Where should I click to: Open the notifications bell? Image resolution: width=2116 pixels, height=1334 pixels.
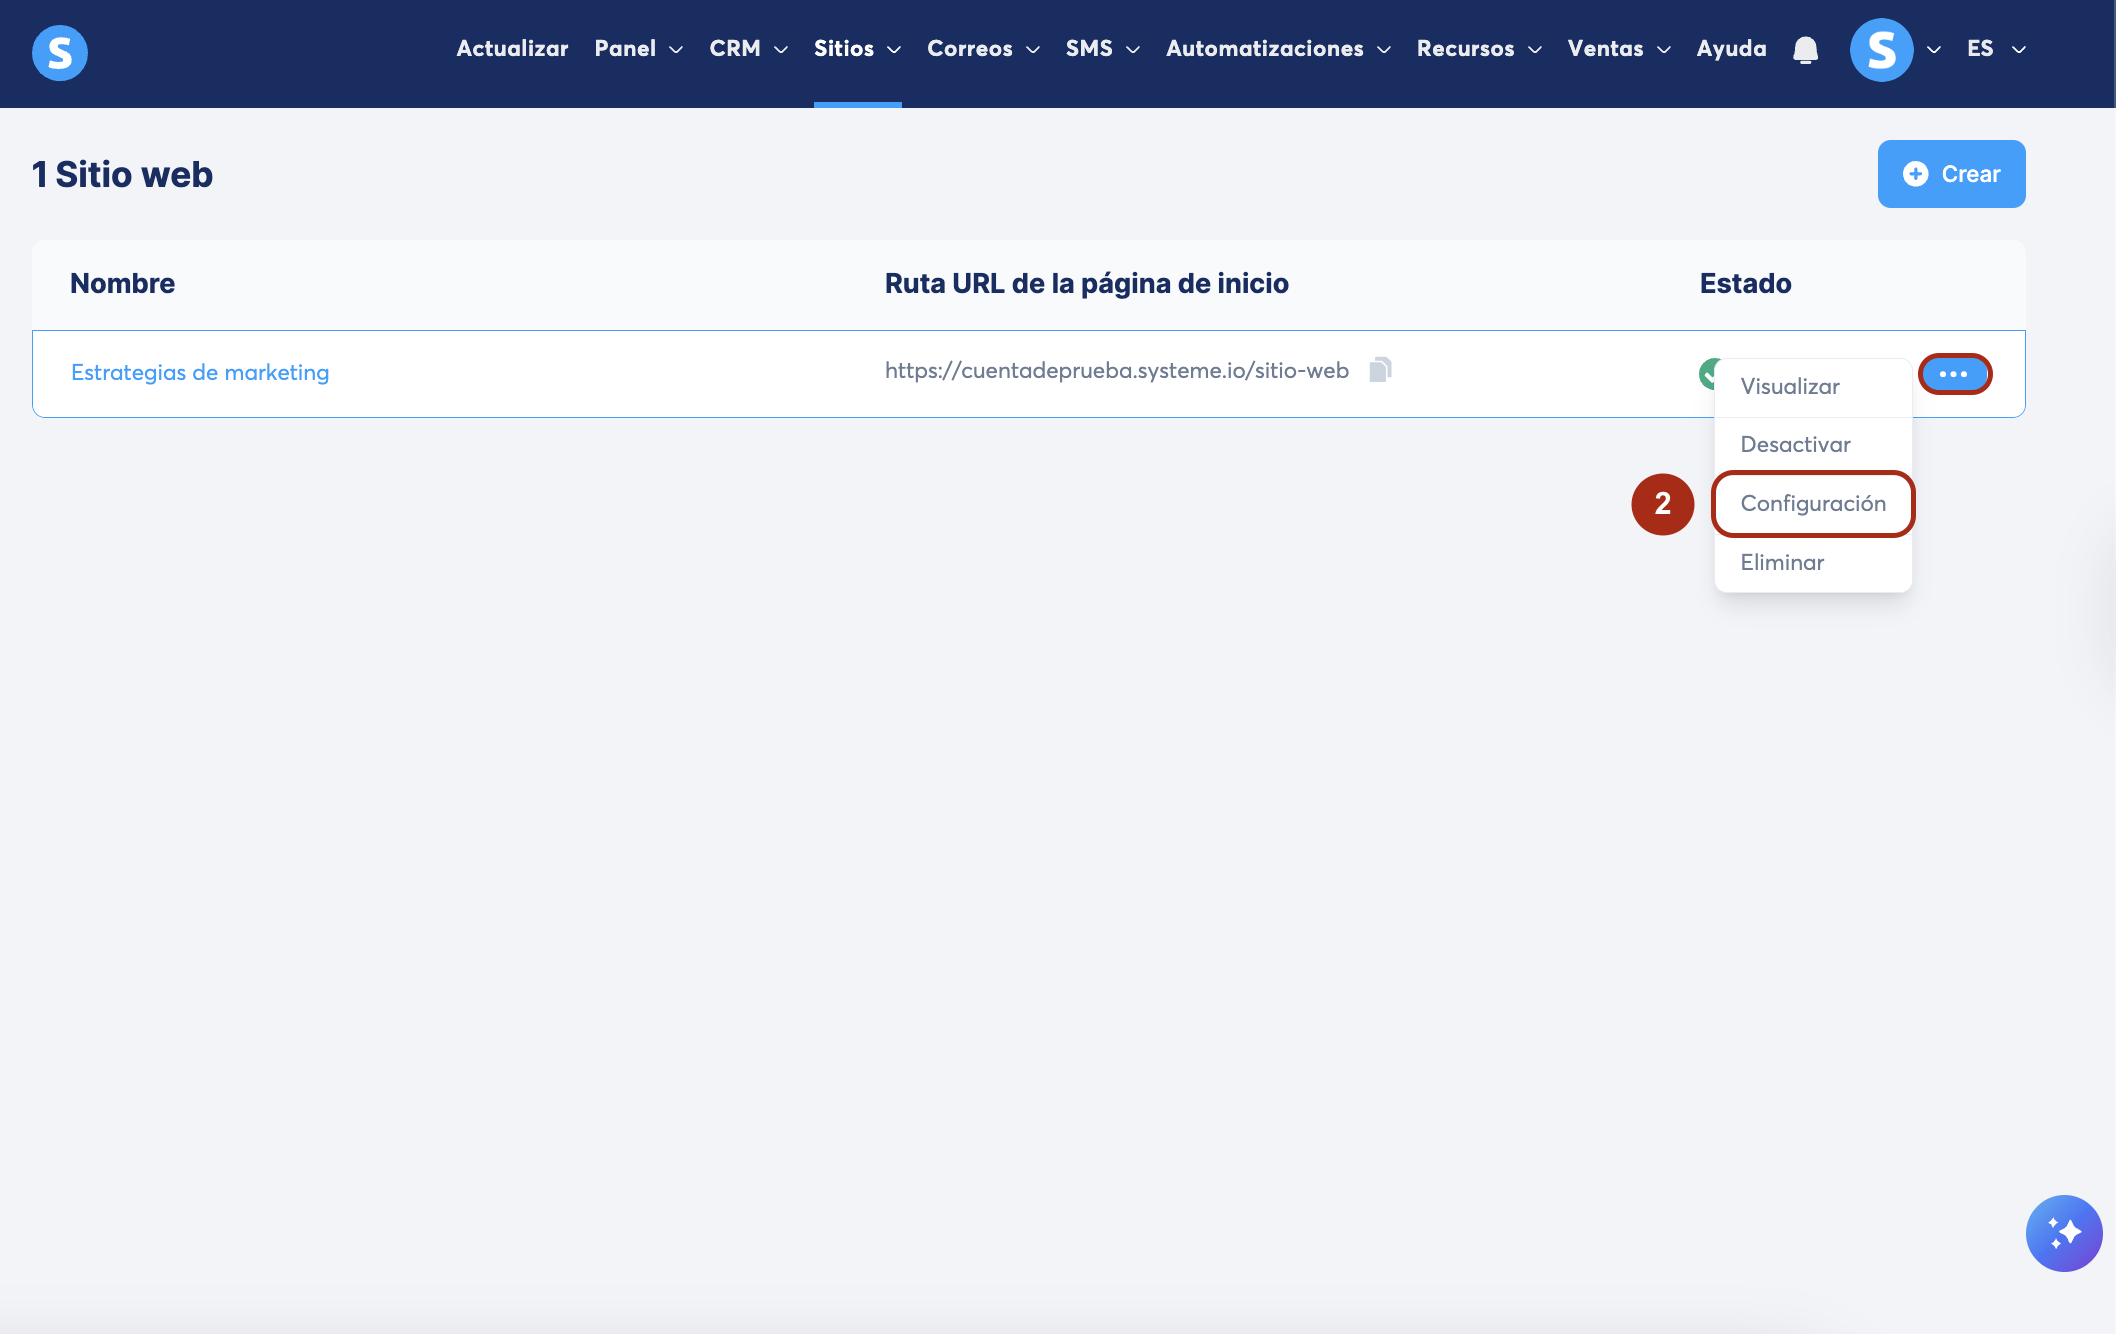click(1805, 50)
